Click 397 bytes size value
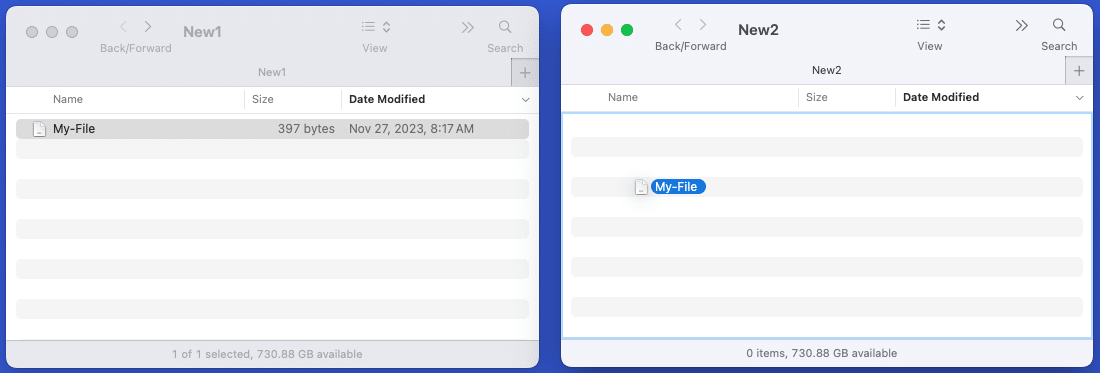Screen dimensions: 1100x373 [306, 129]
